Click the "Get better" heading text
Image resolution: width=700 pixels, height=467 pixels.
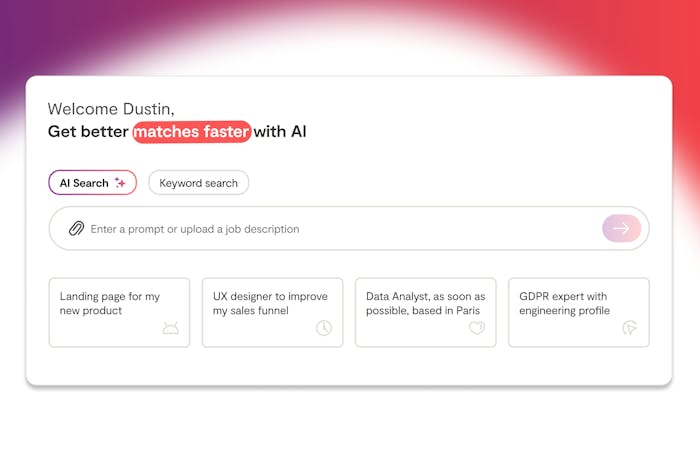click(x=88, y=132)
